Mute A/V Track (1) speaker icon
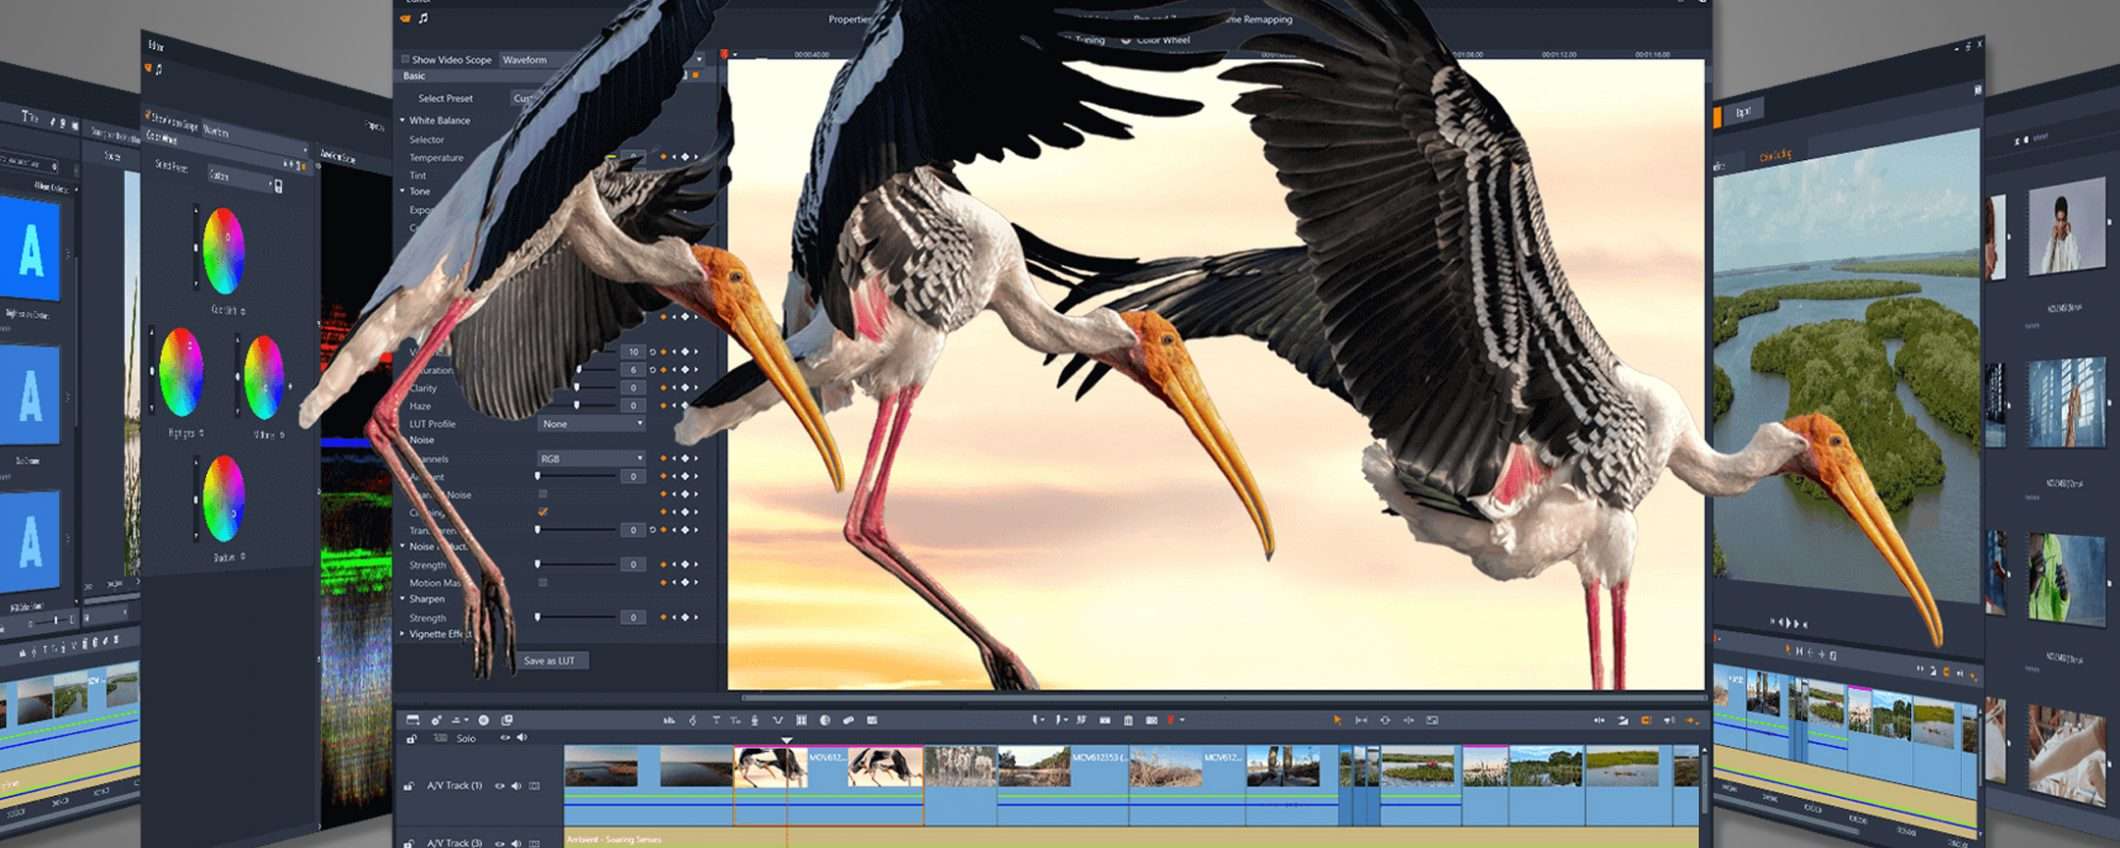Viewport: 2120px width, 848px height. (x=516, y=786)
